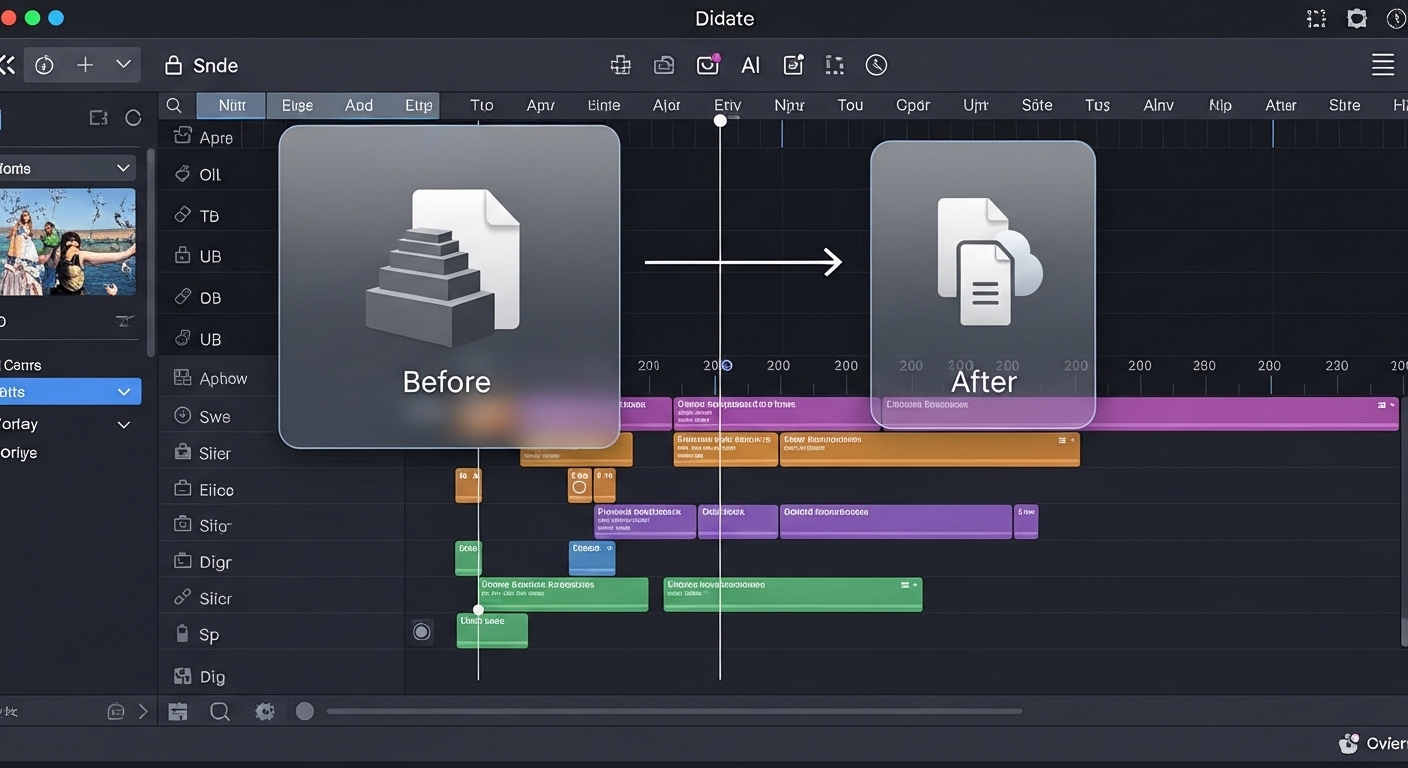
Task: Toggle the lock icon on UB track
Action: pyautogui.click(x=182, y=256)
